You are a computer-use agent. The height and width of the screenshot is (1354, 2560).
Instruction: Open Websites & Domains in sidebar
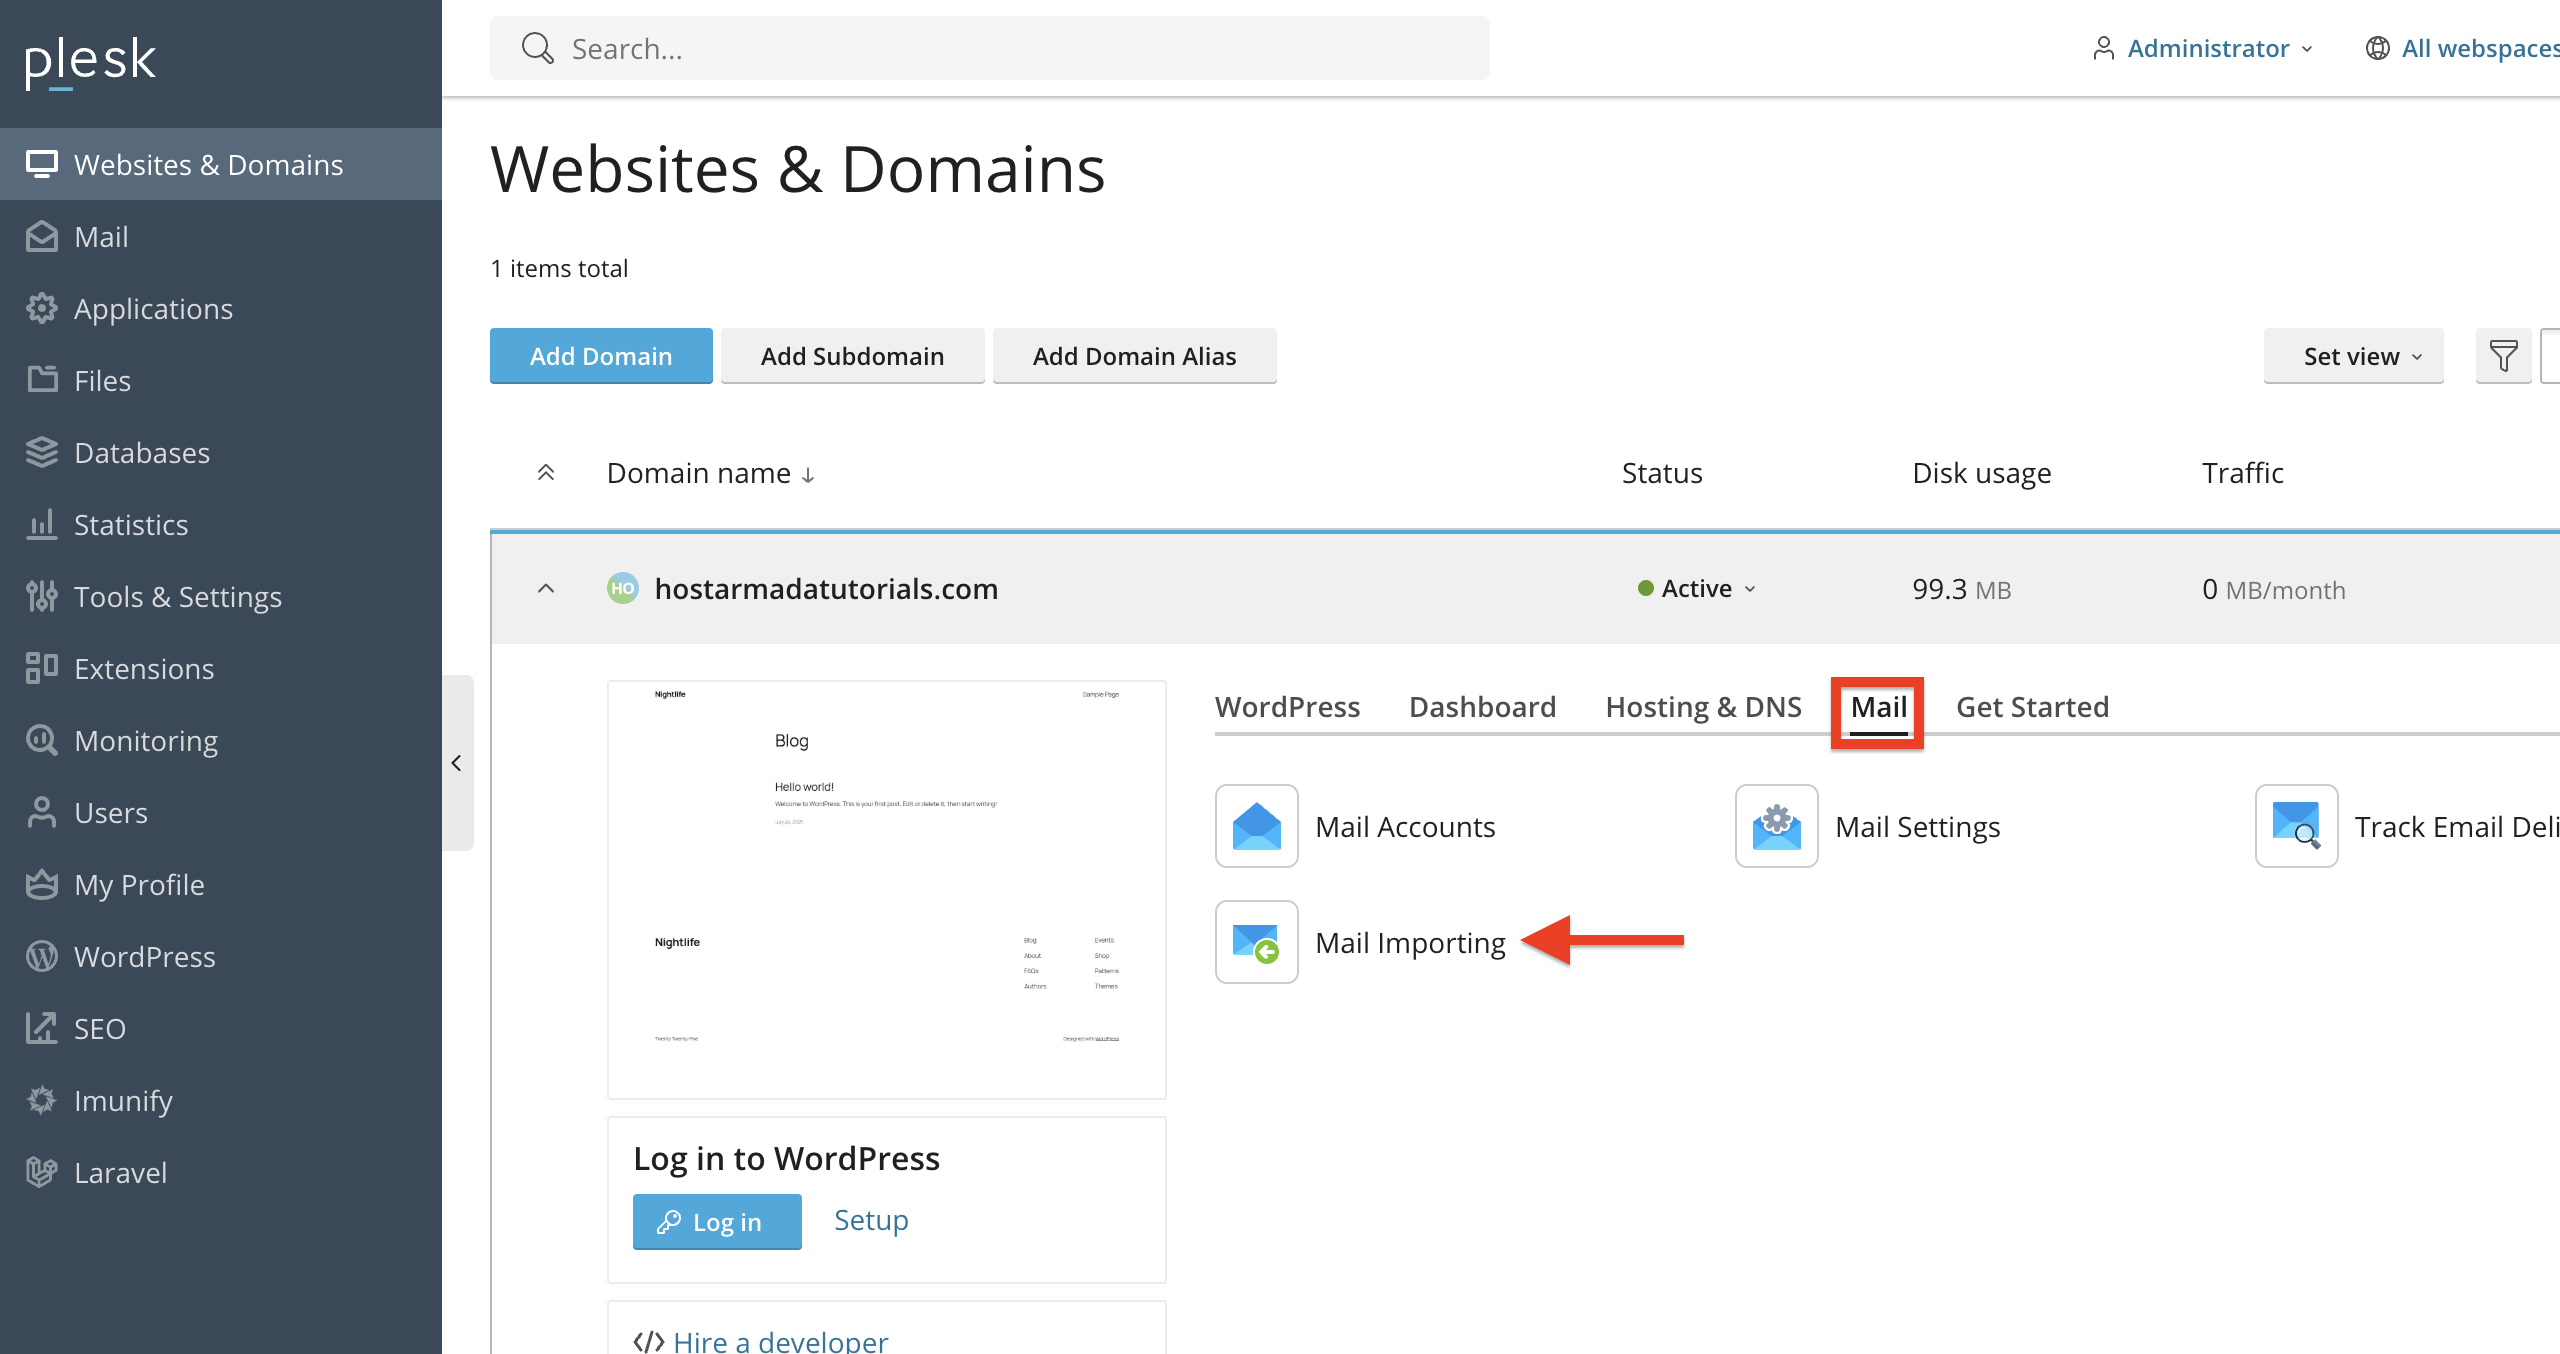click(x=220, y=164)
